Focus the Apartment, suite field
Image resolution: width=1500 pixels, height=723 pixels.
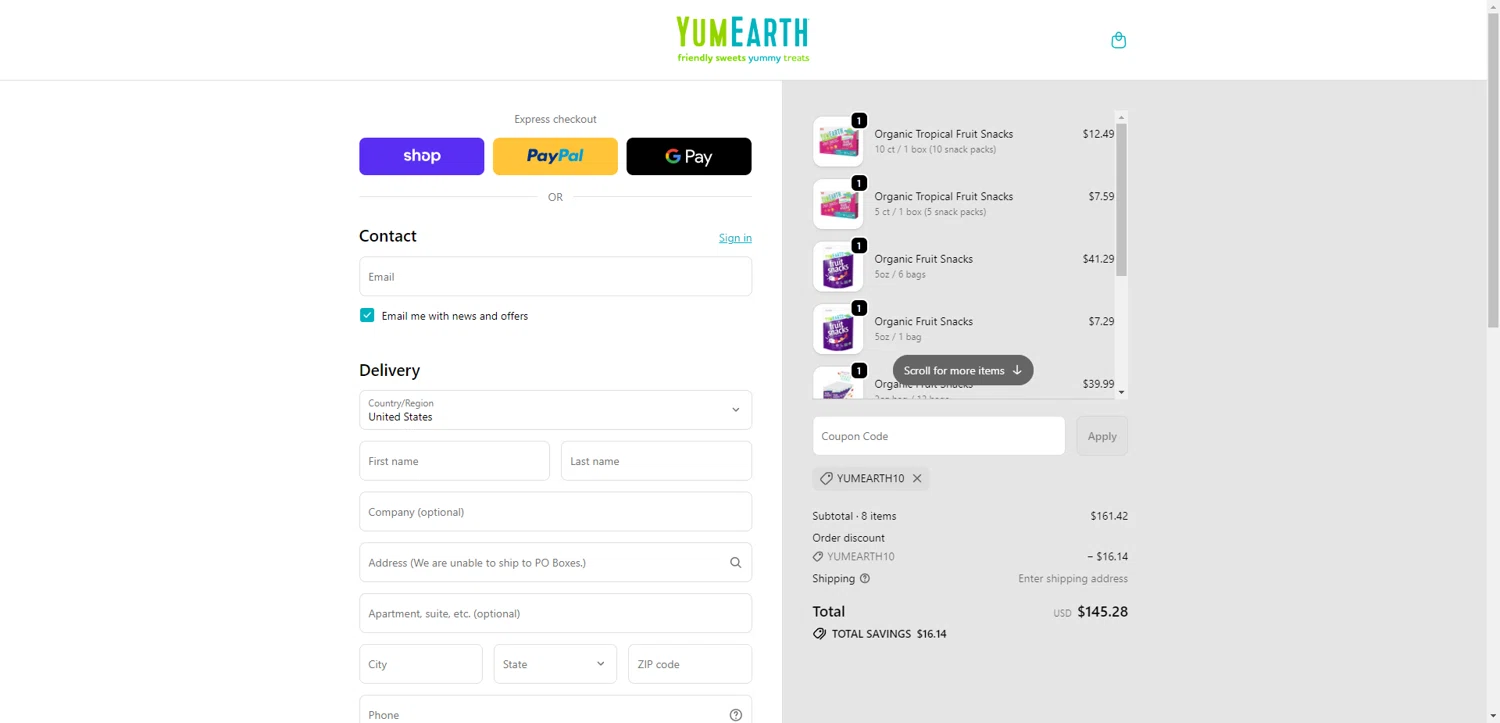coord(555,613)
